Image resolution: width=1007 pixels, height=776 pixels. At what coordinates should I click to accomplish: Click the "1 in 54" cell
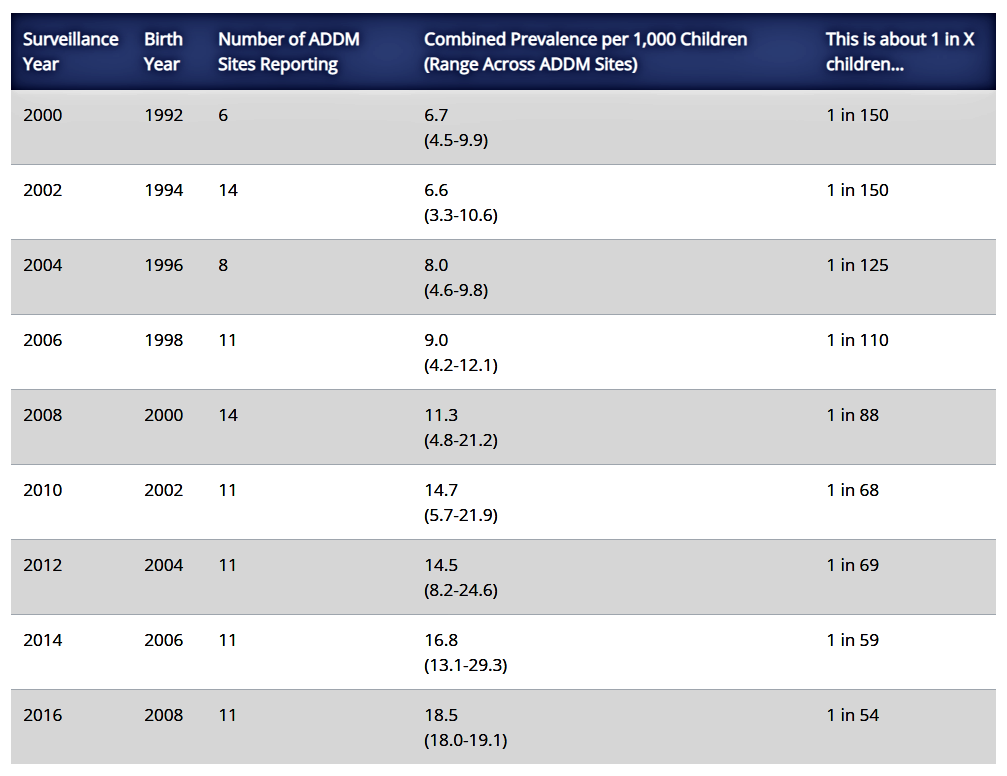852,715
